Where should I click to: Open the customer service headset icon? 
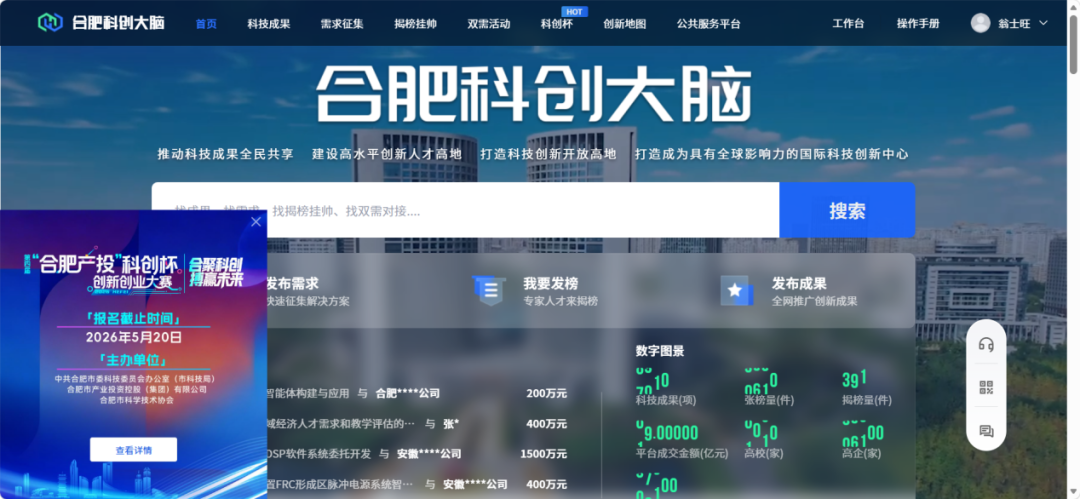pos(986,344)
